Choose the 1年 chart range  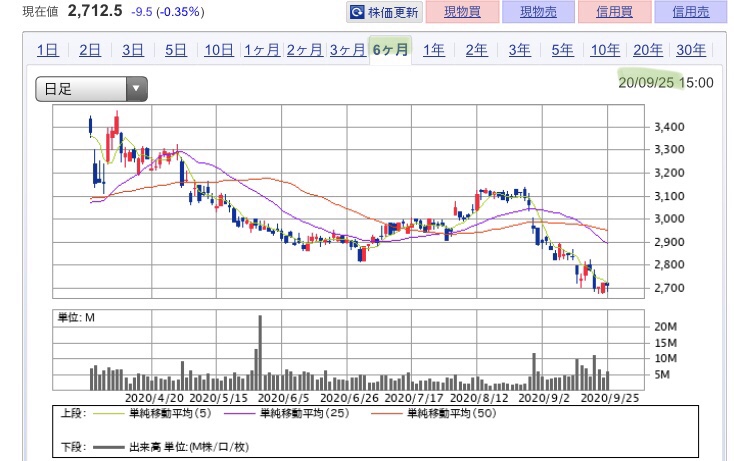click(433, 50)
